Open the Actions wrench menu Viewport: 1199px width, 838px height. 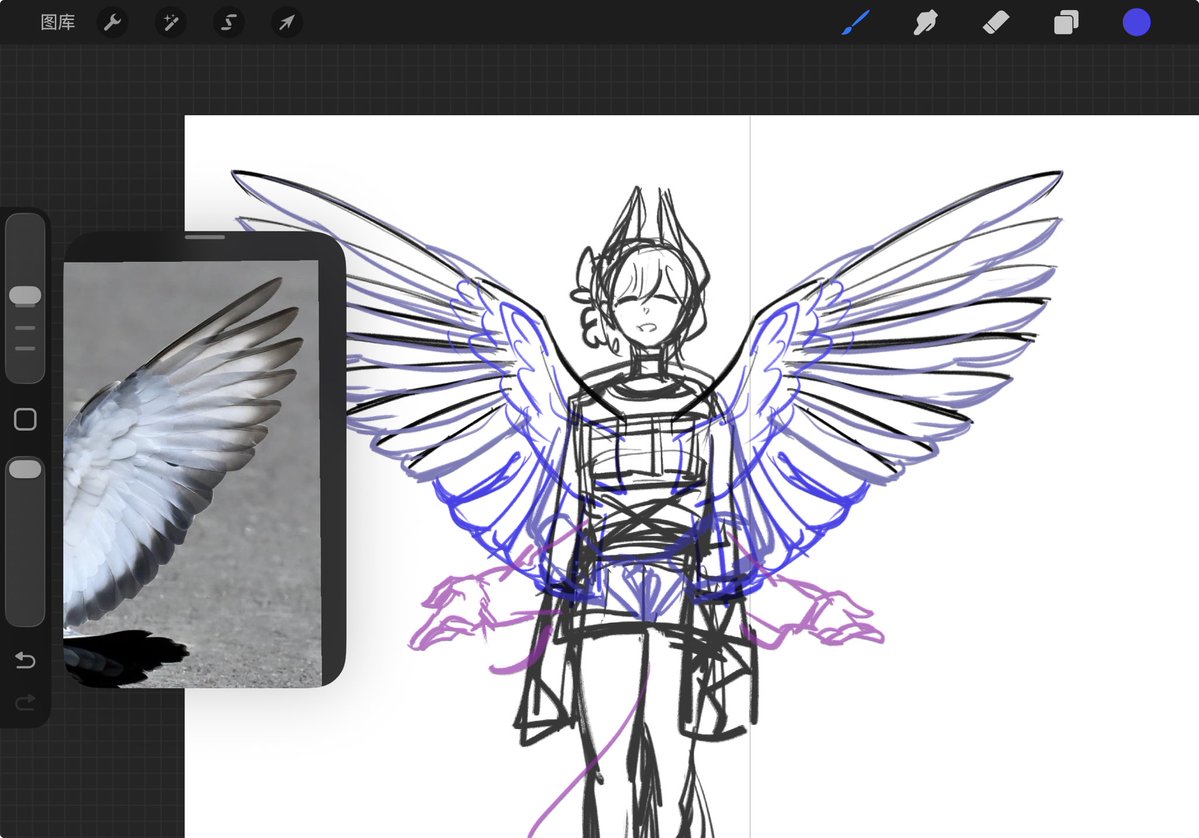[x=112, y=22]
